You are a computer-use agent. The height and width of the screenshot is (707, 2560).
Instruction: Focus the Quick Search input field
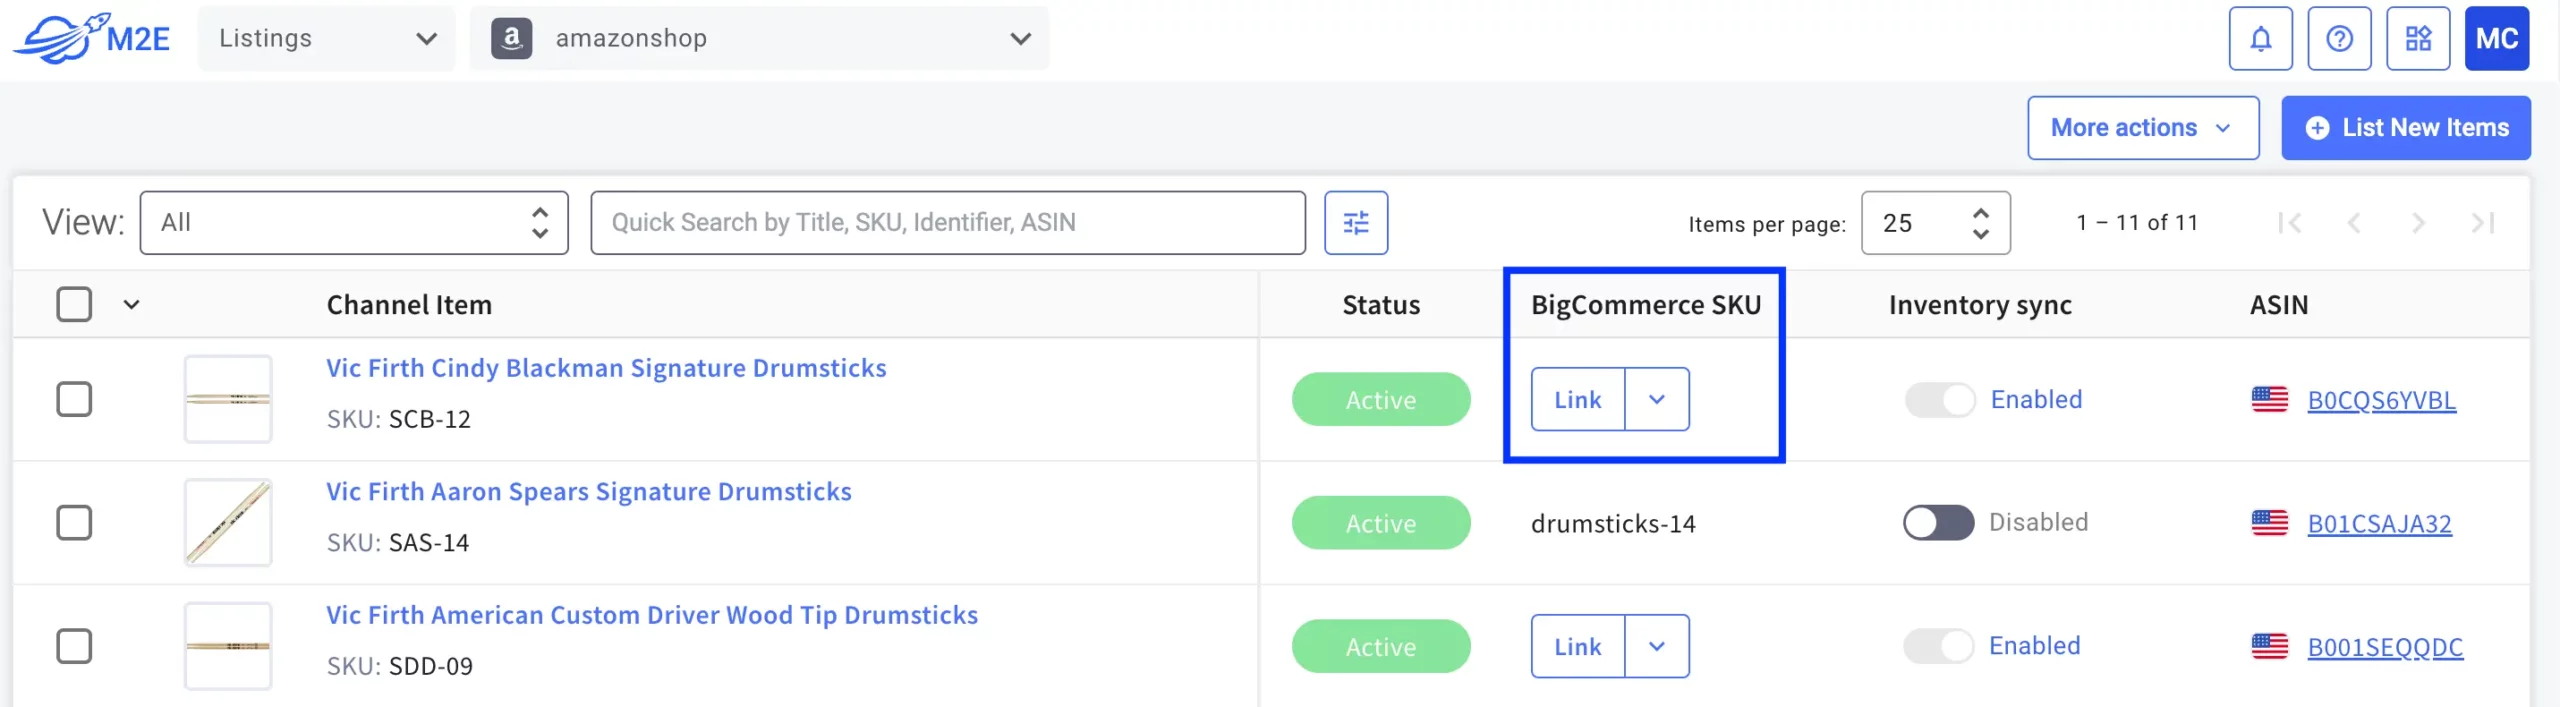click(947, 223)
